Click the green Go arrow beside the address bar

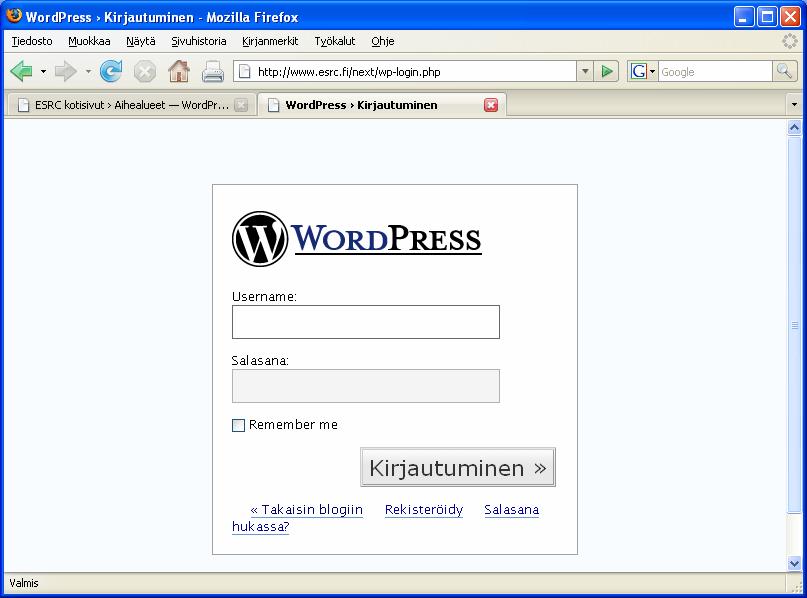click(607, 72)
